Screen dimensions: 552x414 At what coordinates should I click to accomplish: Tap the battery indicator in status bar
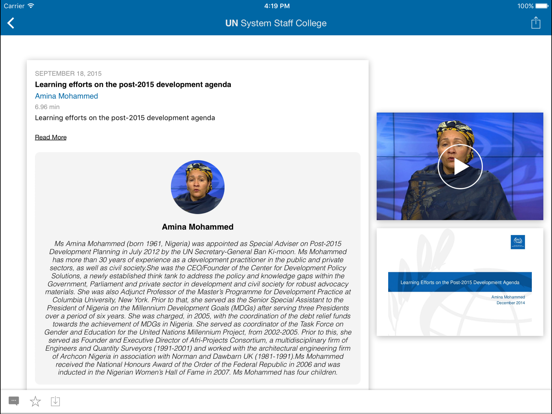(x=542, y=6)
